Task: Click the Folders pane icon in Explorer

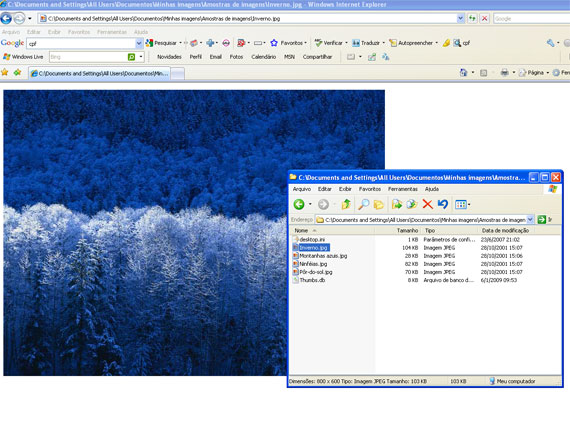Action: (378, 205)
